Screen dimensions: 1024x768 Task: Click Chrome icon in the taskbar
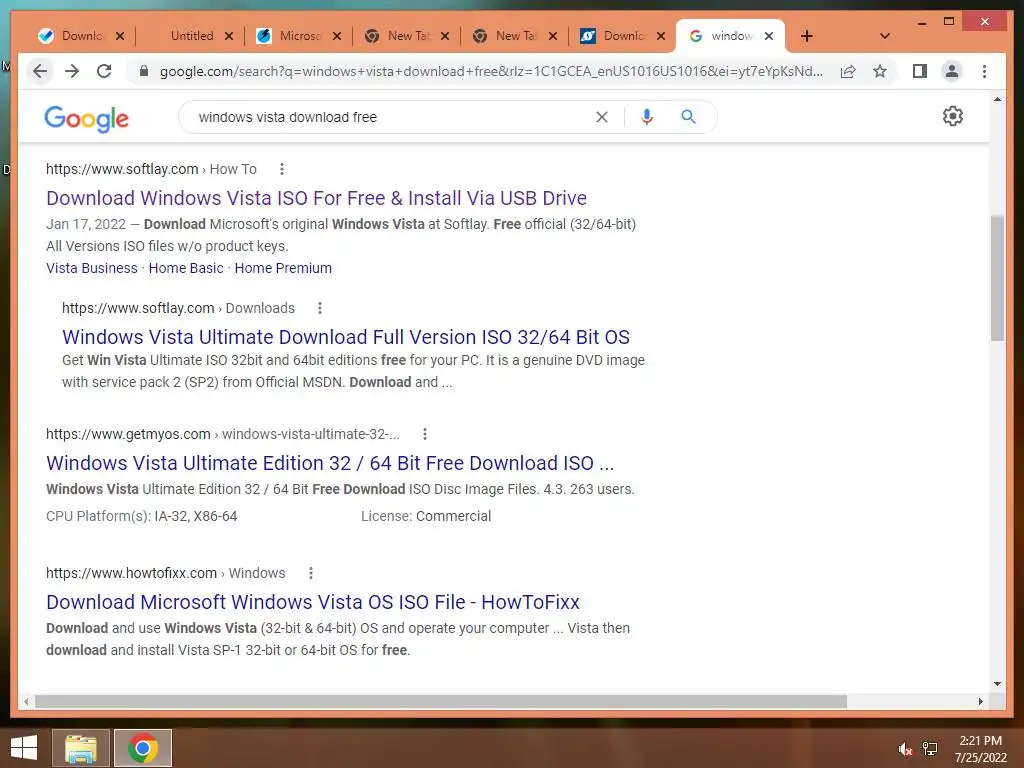pyautogui.click(x=143, y=748)
